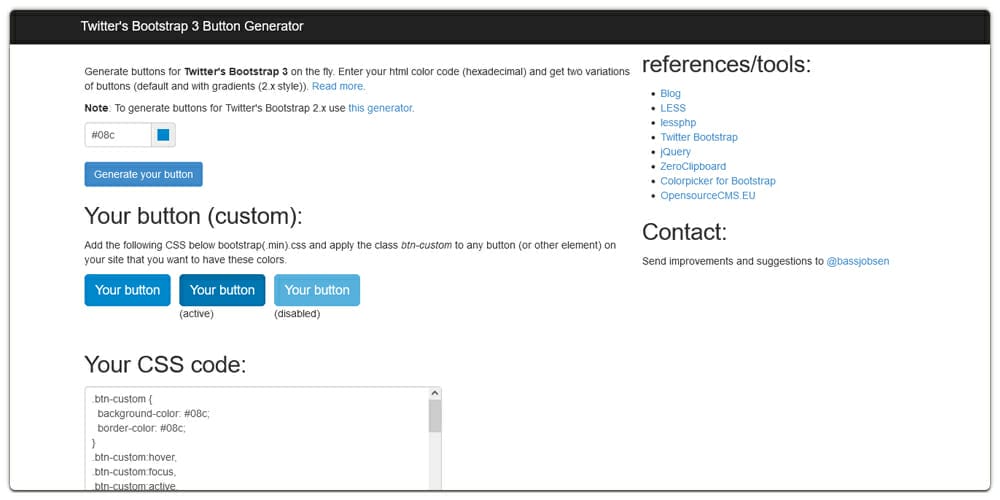Screen dimensions: 1000x500
Task: Click the active Your button preview
Action: coord(222,290)
